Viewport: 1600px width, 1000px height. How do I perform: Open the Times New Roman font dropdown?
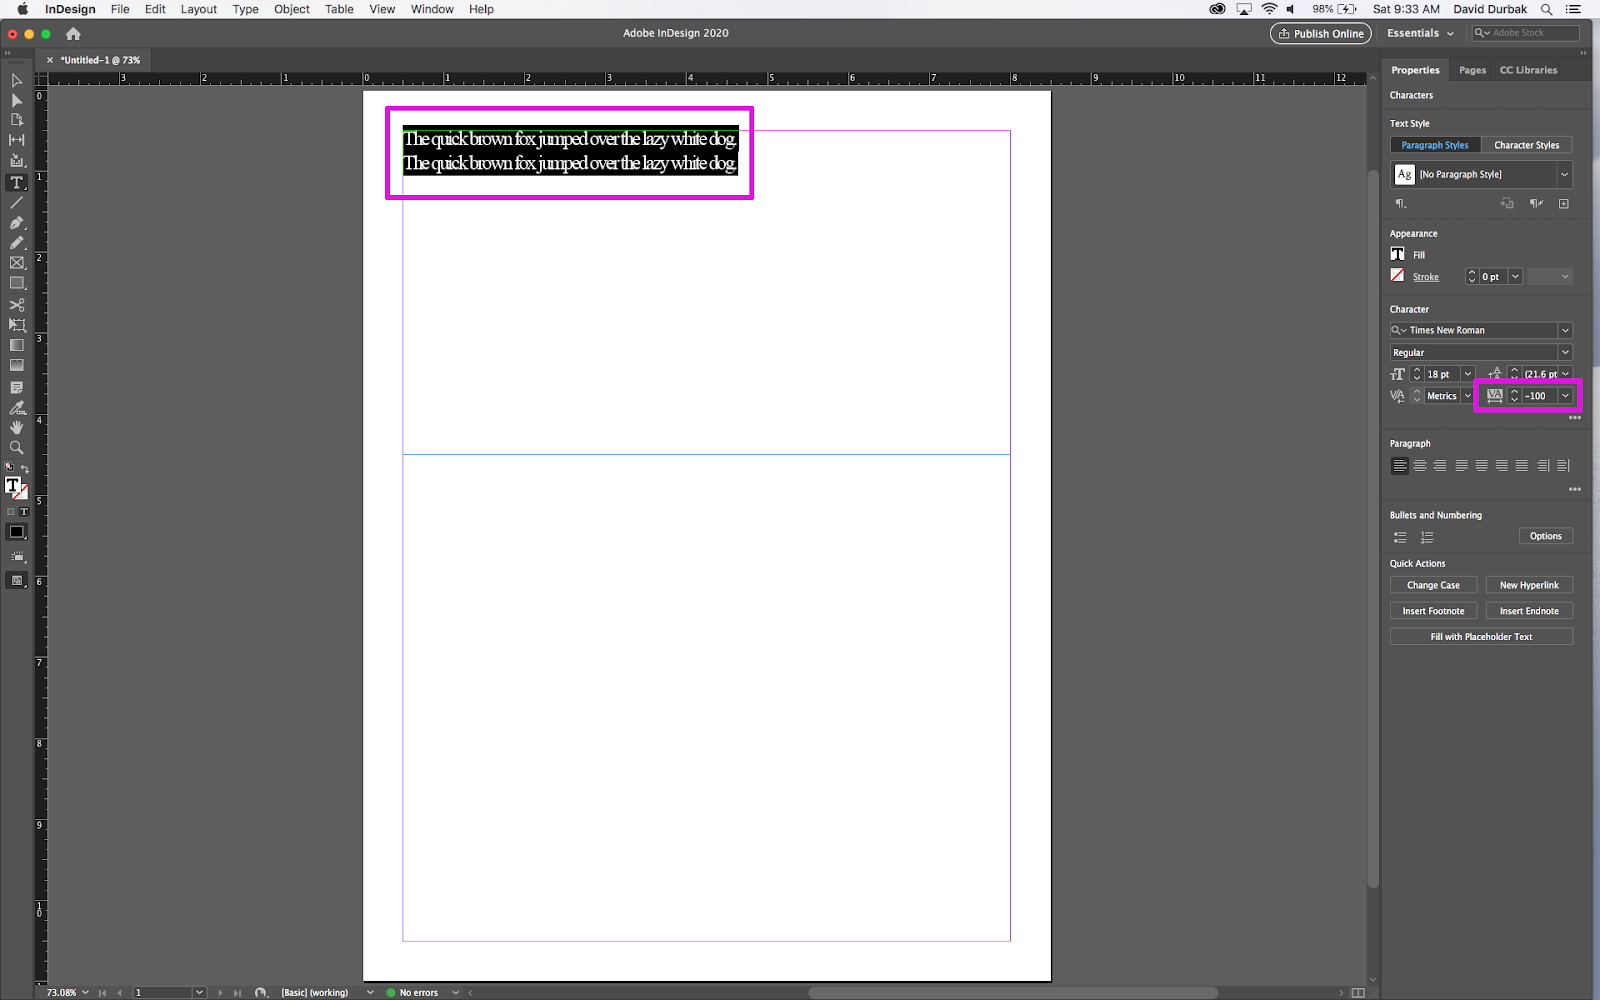tap(1565, 329)
